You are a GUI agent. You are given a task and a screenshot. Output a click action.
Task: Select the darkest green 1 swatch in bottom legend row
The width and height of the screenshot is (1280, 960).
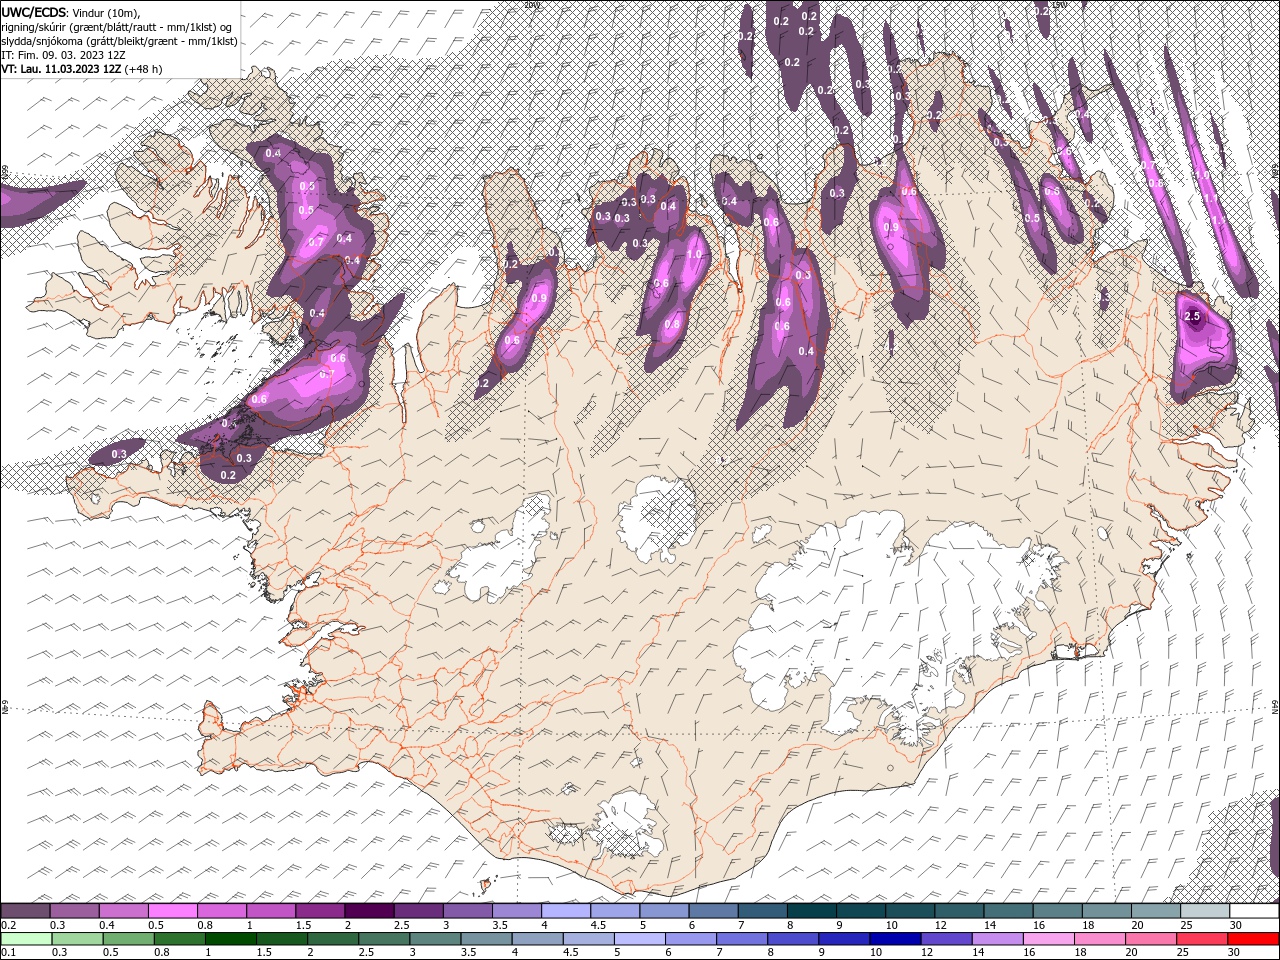231,939
